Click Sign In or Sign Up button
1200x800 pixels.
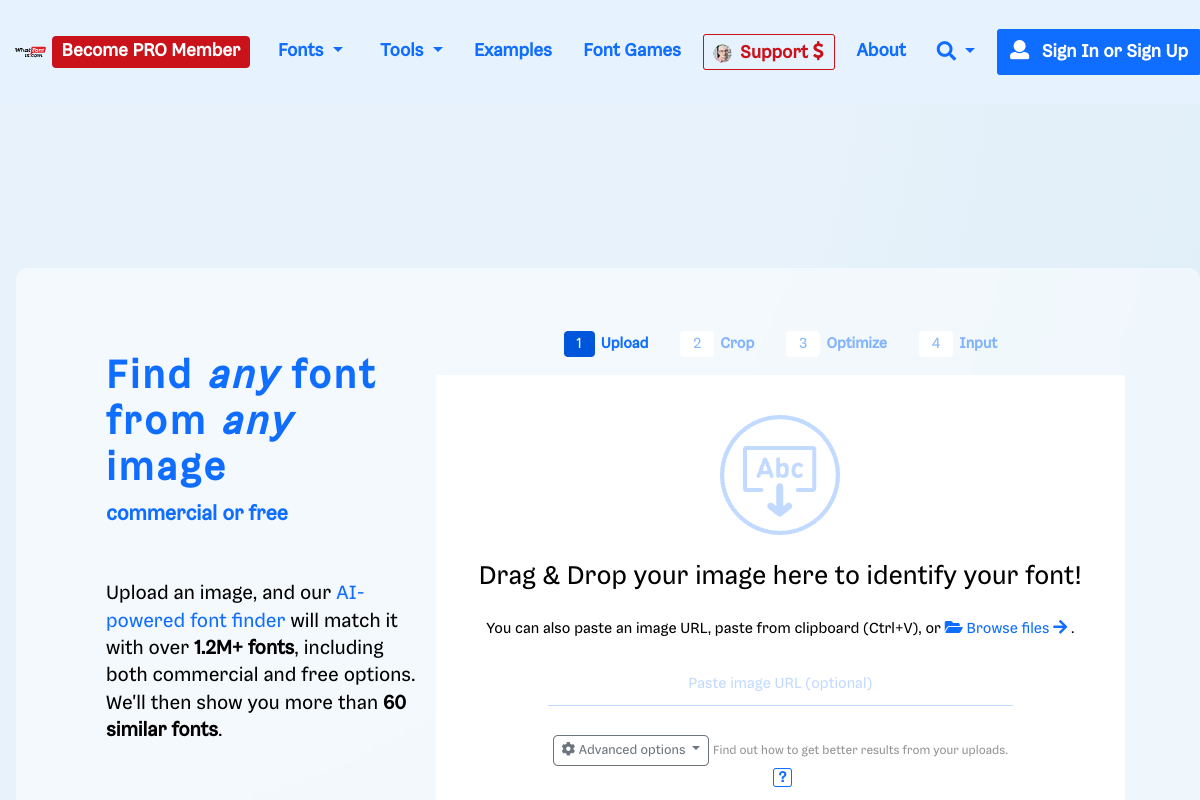click(x=1098, y=51)
